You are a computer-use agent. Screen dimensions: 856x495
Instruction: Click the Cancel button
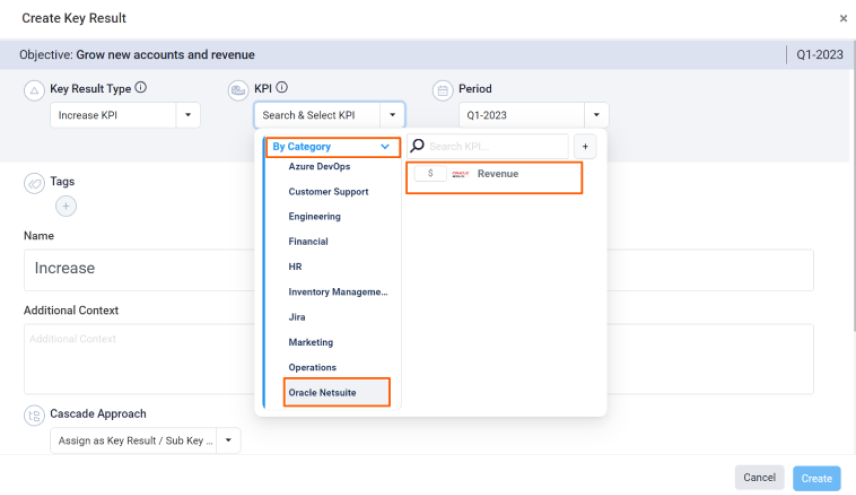click(759, 478)
